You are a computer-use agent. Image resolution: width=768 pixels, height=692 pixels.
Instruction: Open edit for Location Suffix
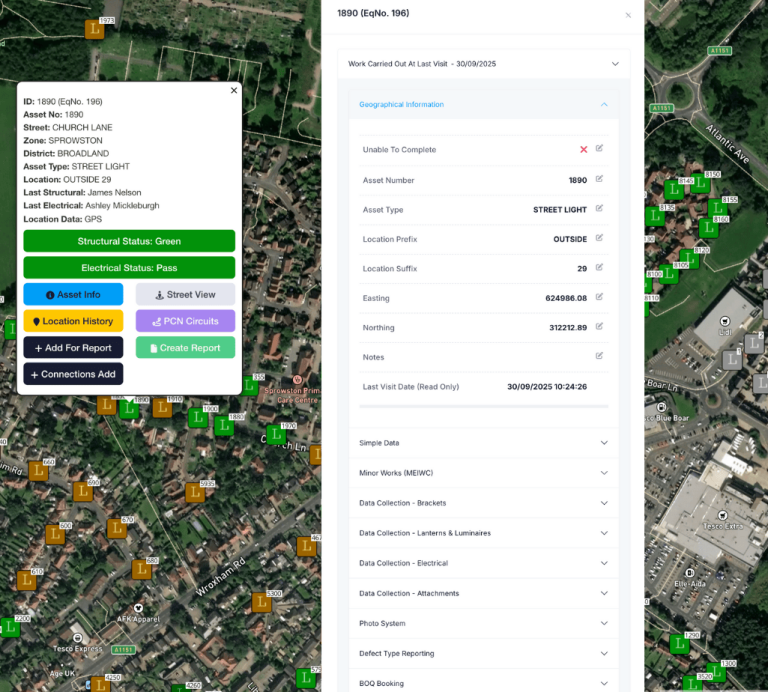[599, 268]
